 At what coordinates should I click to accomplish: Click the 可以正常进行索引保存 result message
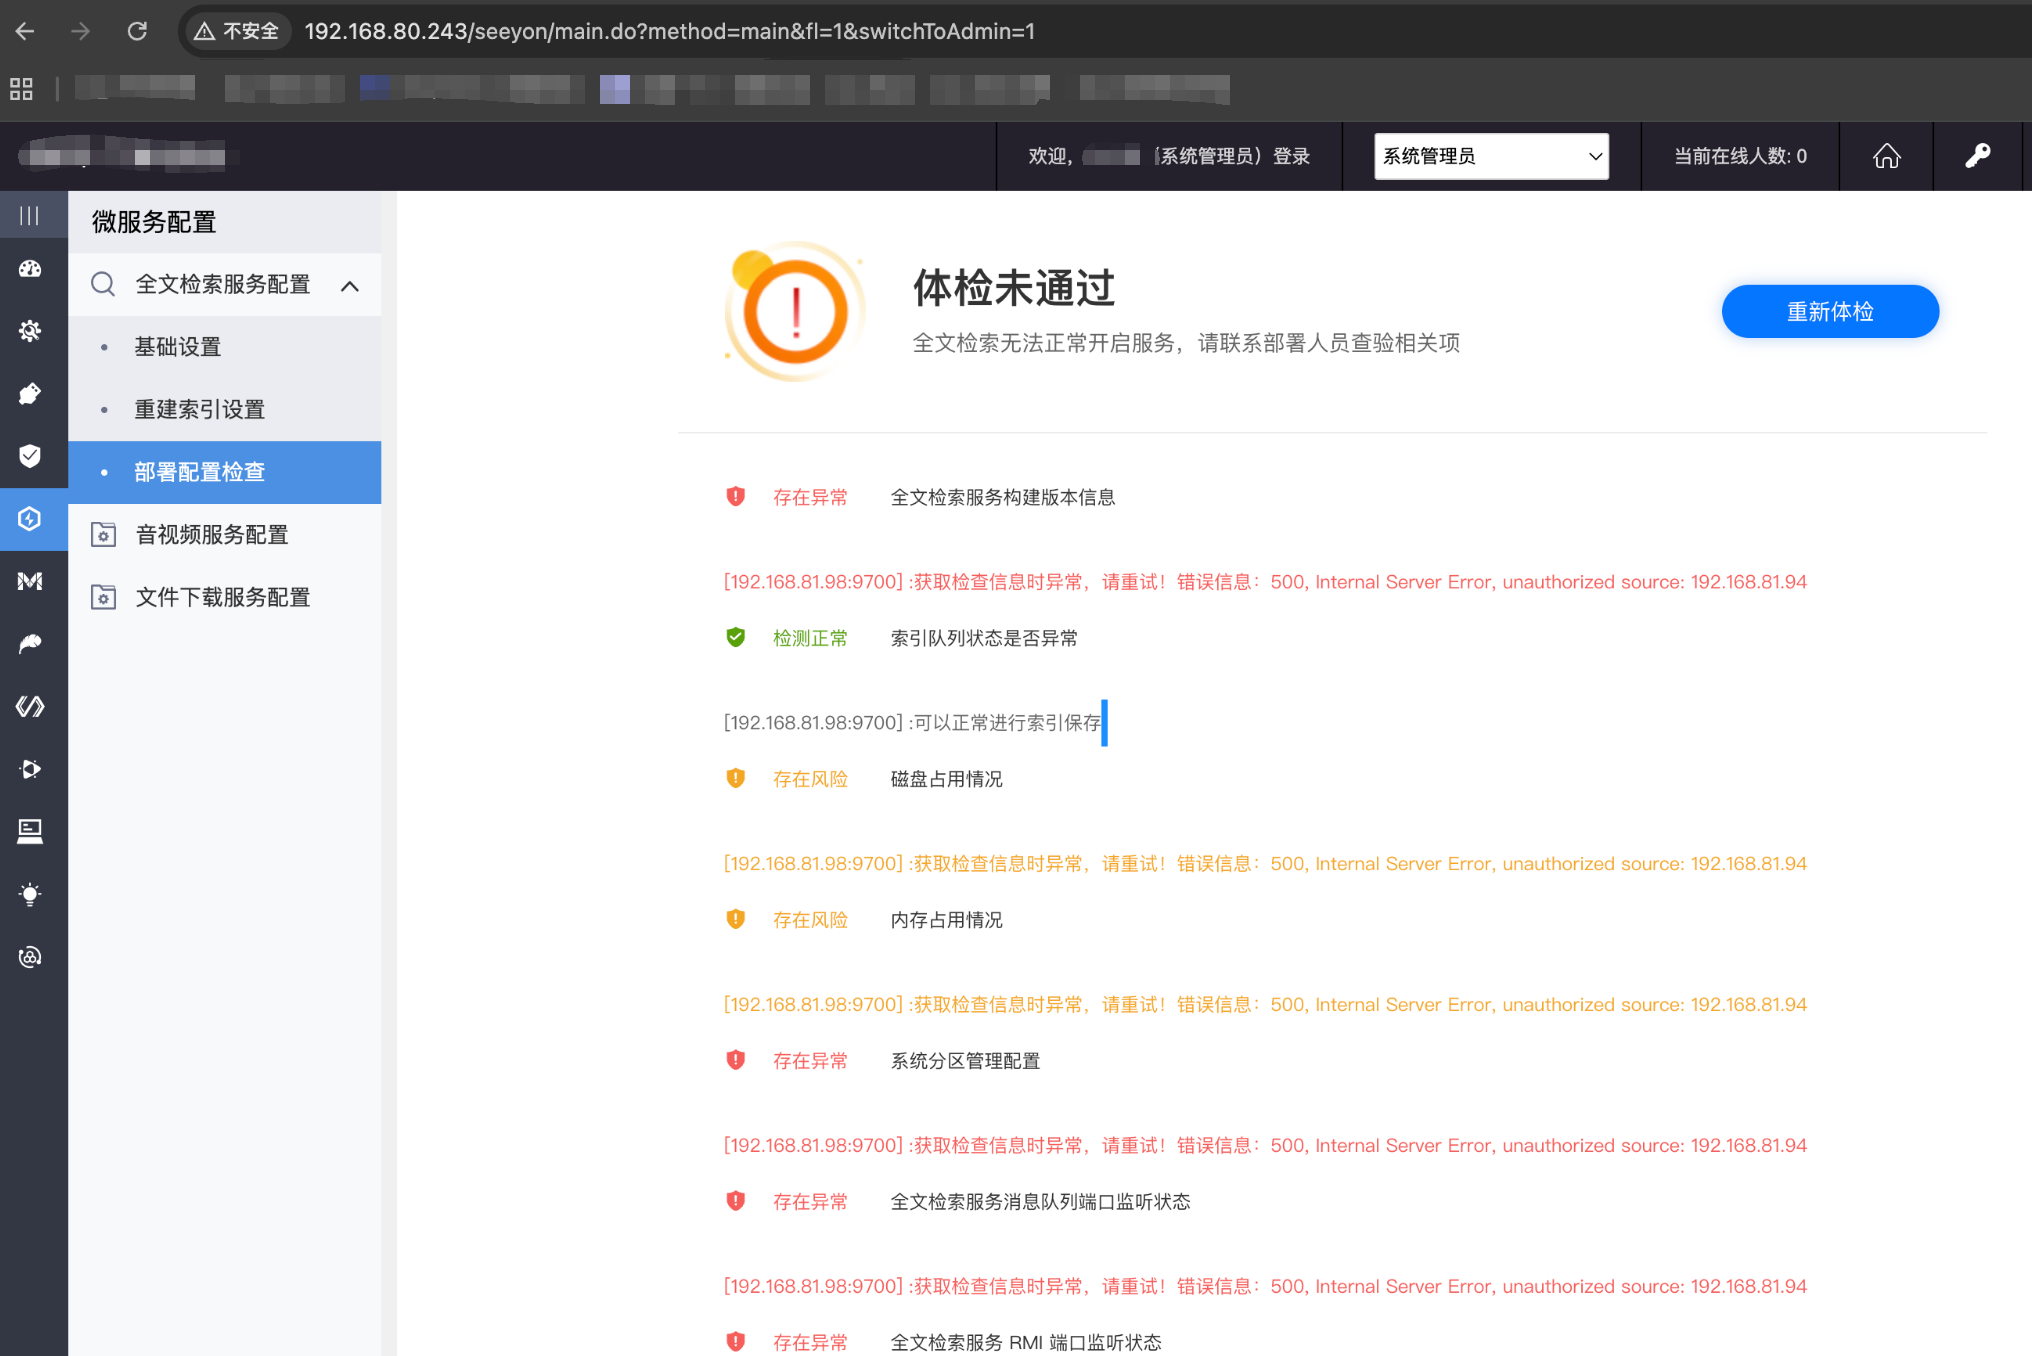[x=913, y=723]
